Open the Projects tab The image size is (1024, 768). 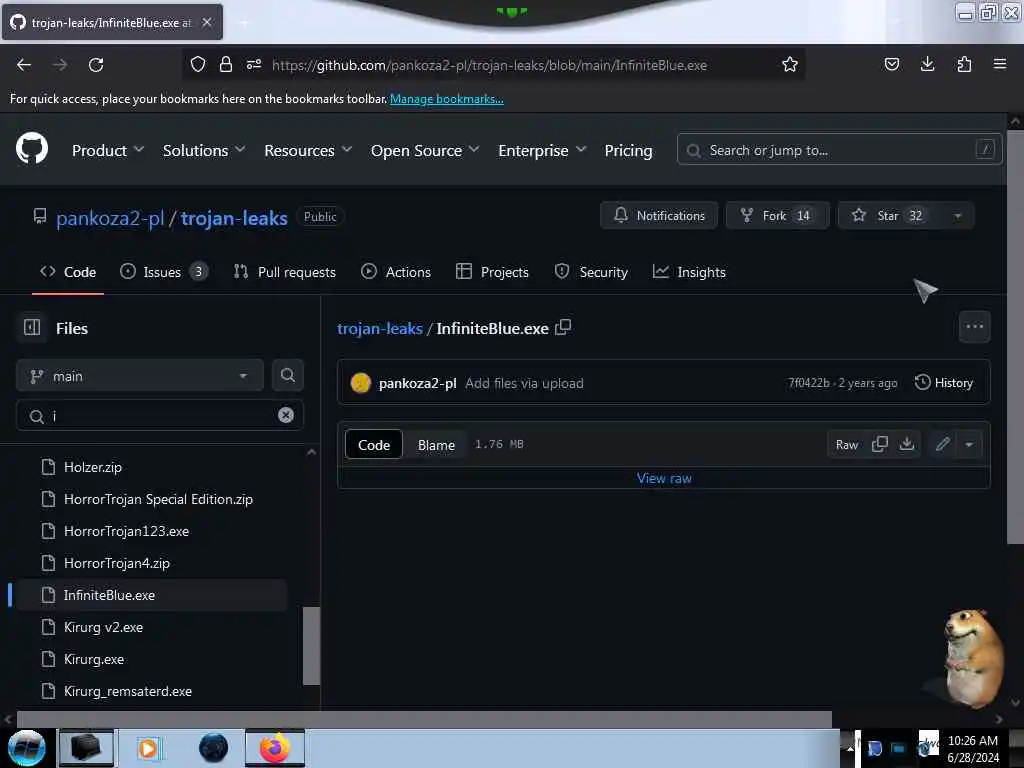[492, 272]
